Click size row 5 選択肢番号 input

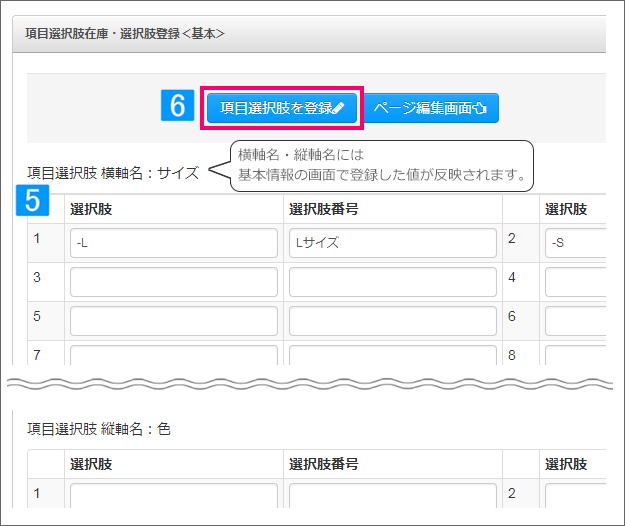coord(393,321)
